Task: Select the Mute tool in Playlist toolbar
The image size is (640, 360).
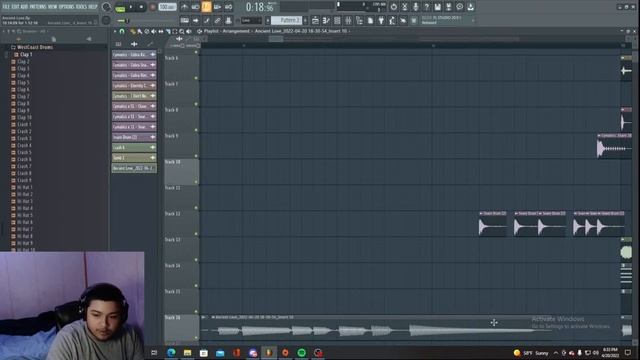Action: coord(153,31)
